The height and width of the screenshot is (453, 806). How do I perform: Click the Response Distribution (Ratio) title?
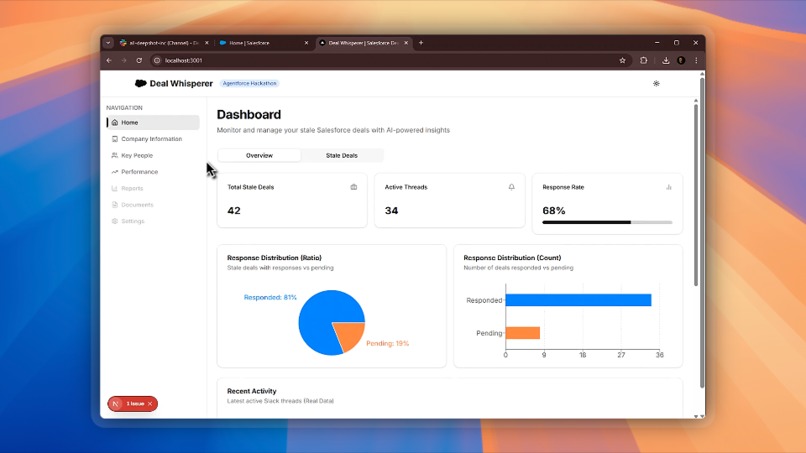click(274, 258)
